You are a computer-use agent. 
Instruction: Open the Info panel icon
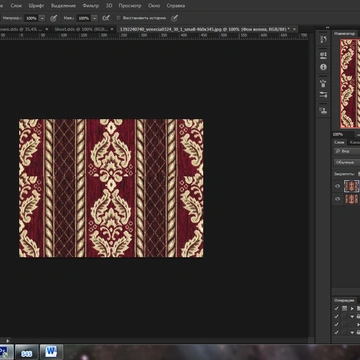click(x=323, y=67)
